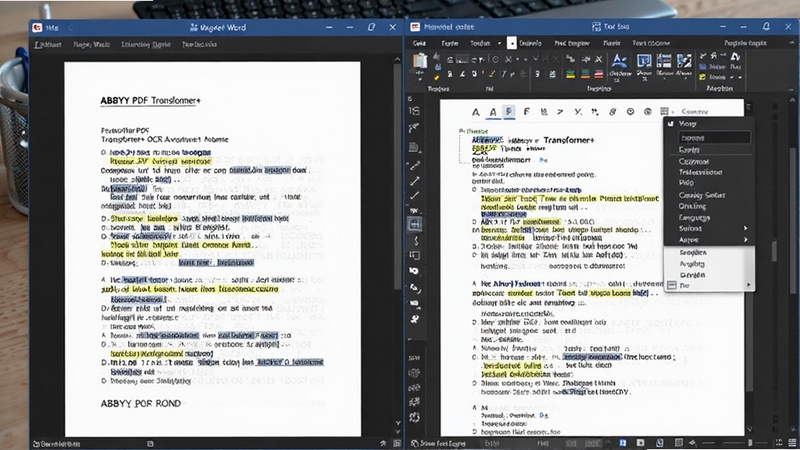Toggle the highlighted blue button in document mini toolbar
The height and width of the screenshot is (450, 800).
[509, 112]
